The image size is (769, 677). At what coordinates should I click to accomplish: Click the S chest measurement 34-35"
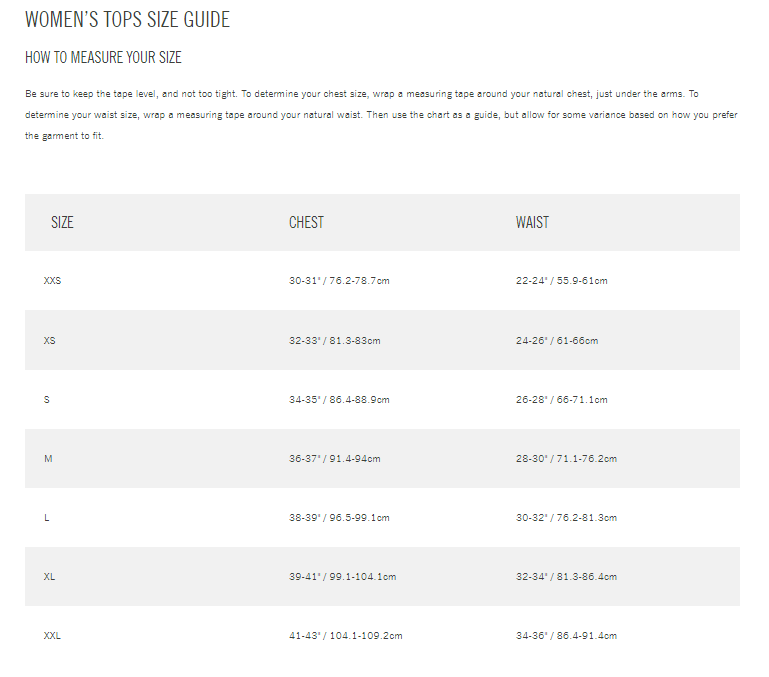click(339, 400)
